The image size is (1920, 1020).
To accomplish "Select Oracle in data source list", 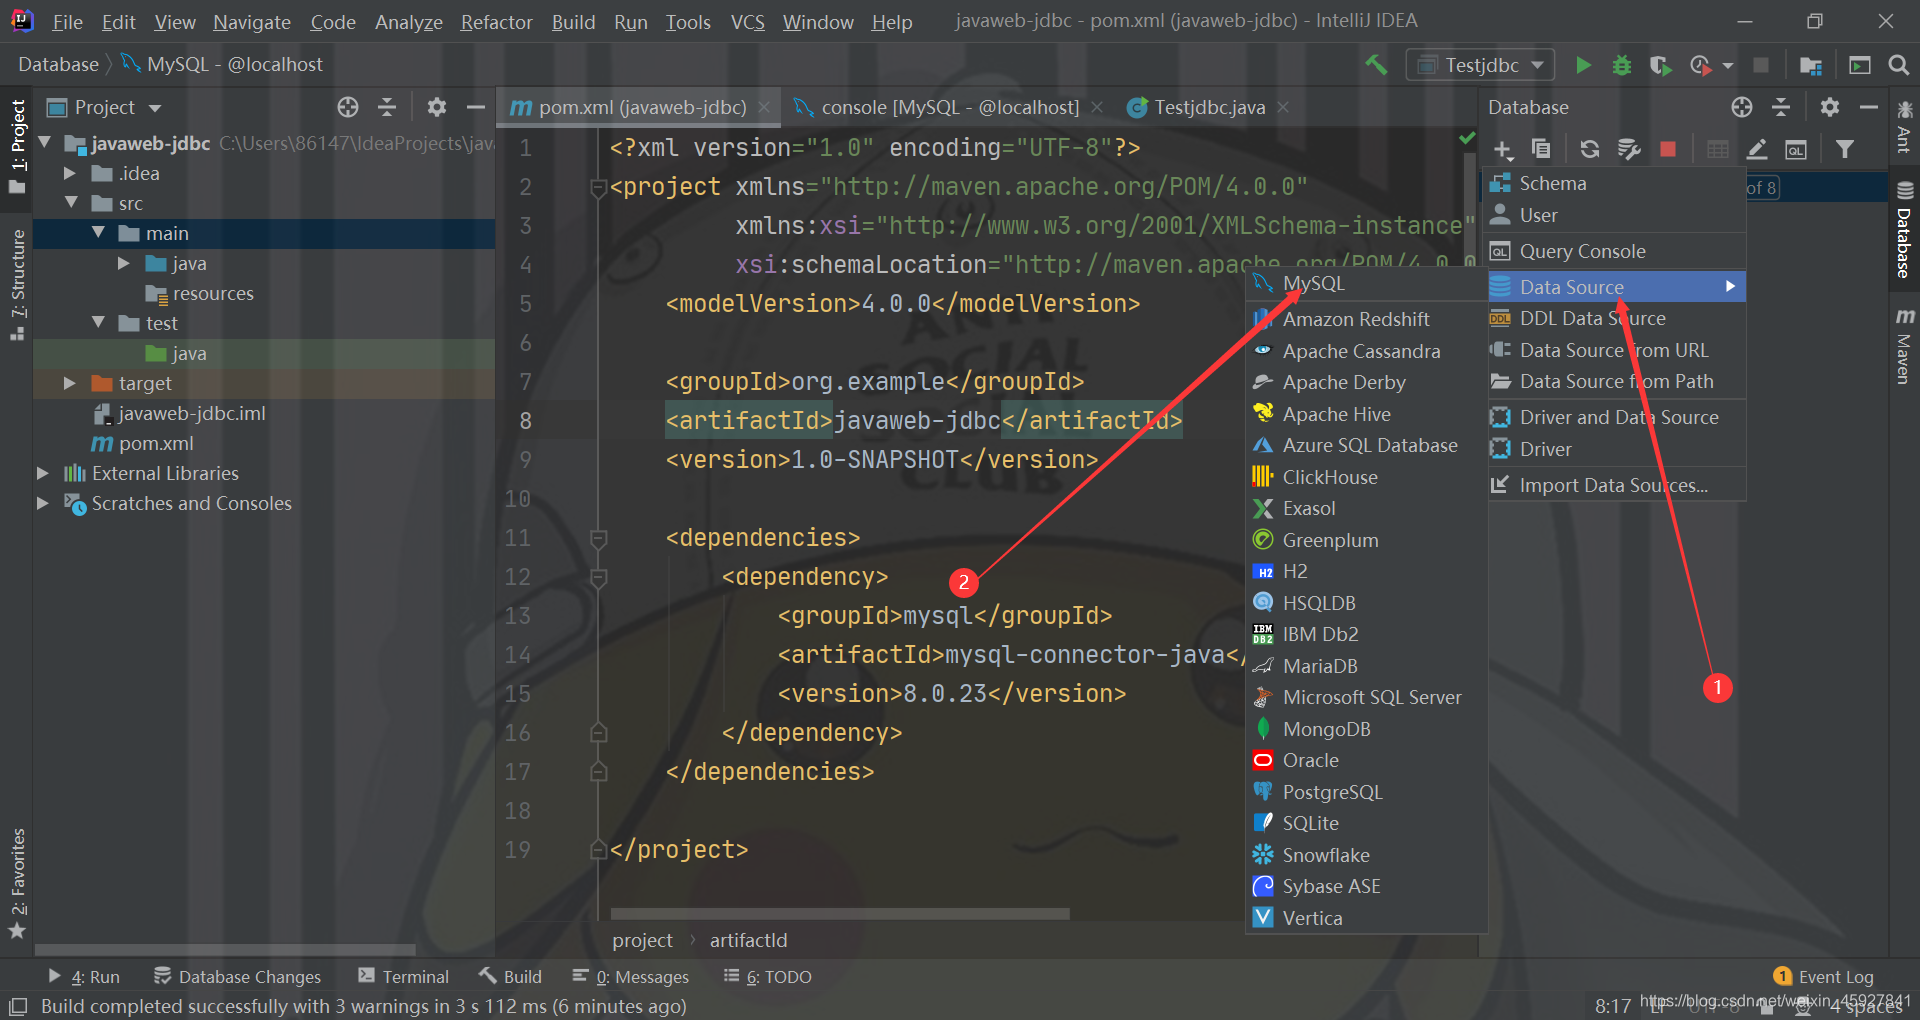I will pyautogui.click(x=1366, y=760).
